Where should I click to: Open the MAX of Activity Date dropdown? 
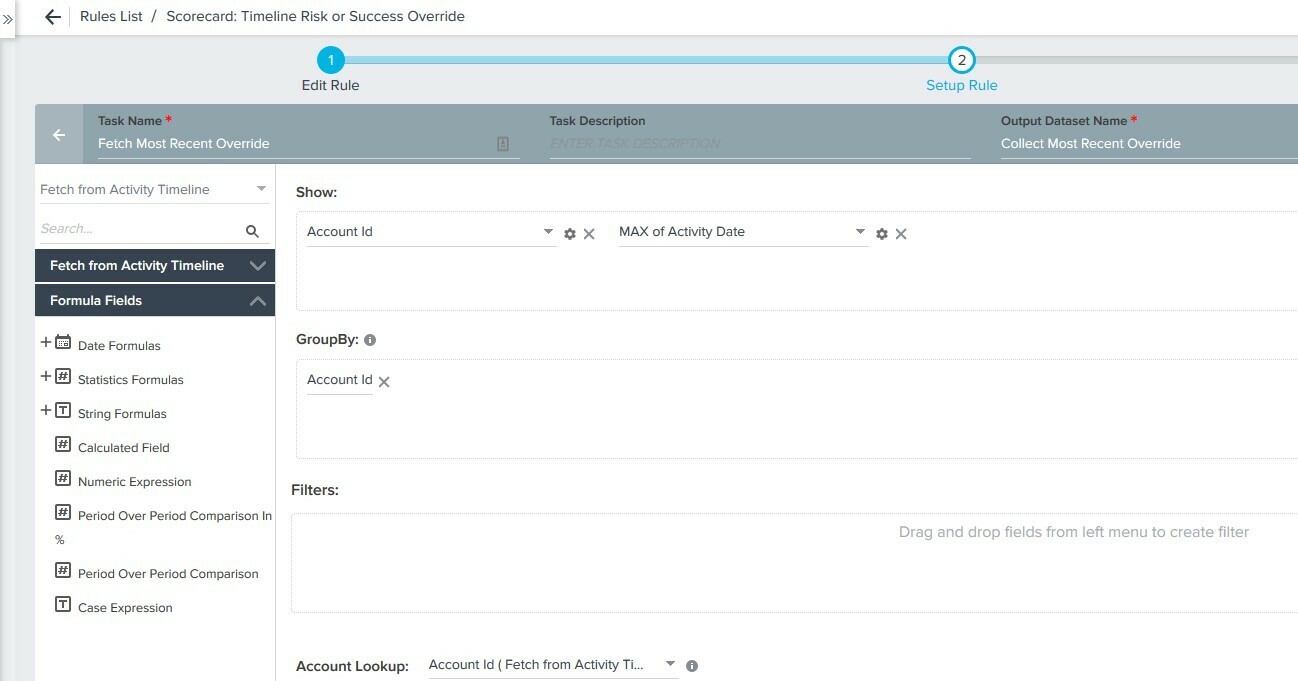coord(743,232)
